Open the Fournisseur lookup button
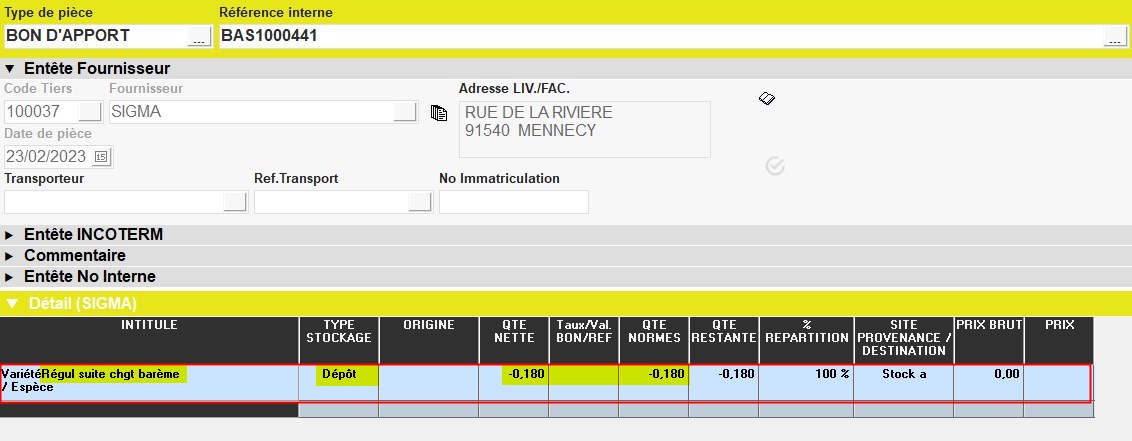This screenshot has width=1132, height=441. [404, 112]
